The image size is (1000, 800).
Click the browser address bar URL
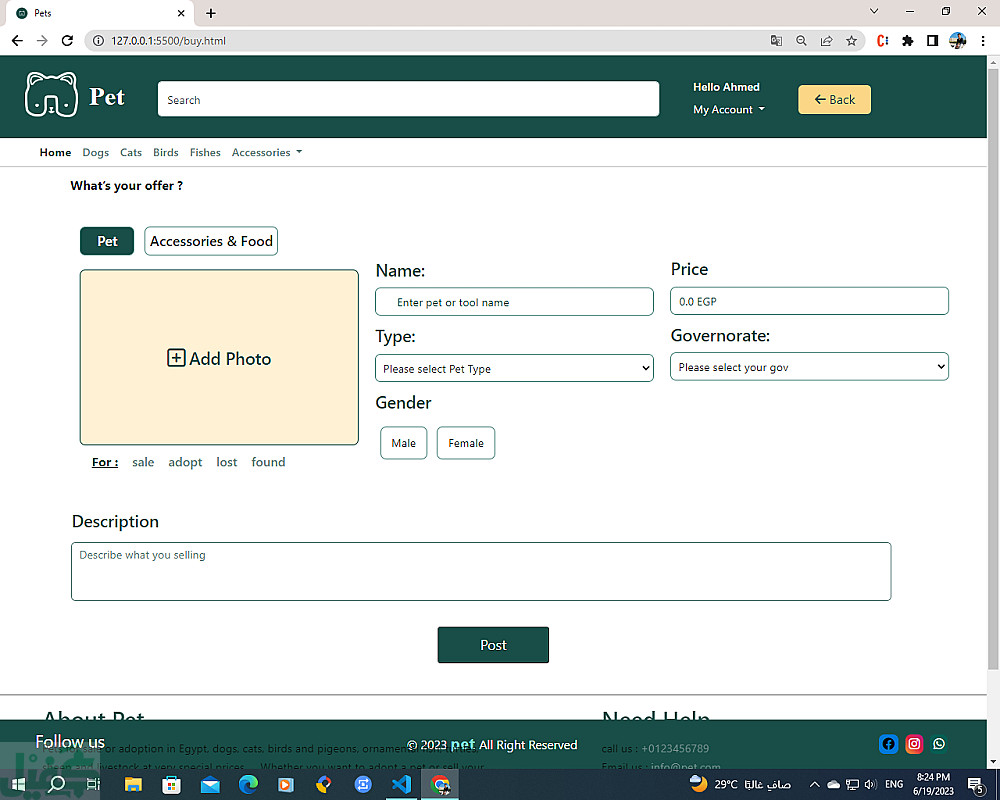click(x=168, y=41)
